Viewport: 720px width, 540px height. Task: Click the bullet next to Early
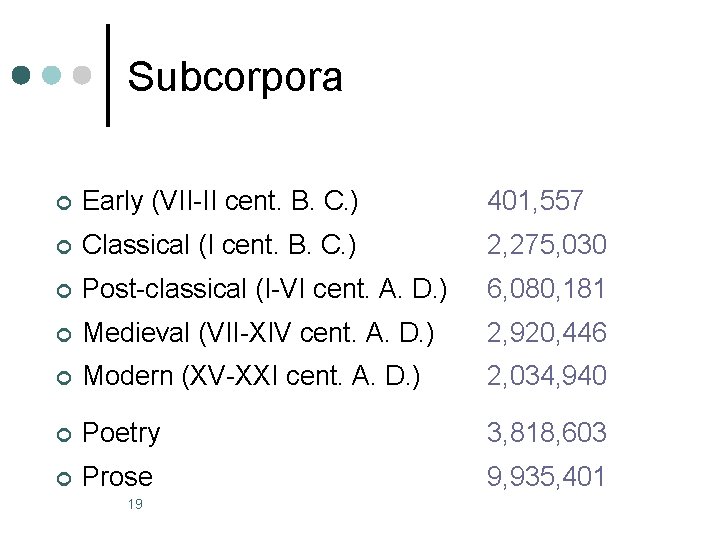tap(63, 203)
